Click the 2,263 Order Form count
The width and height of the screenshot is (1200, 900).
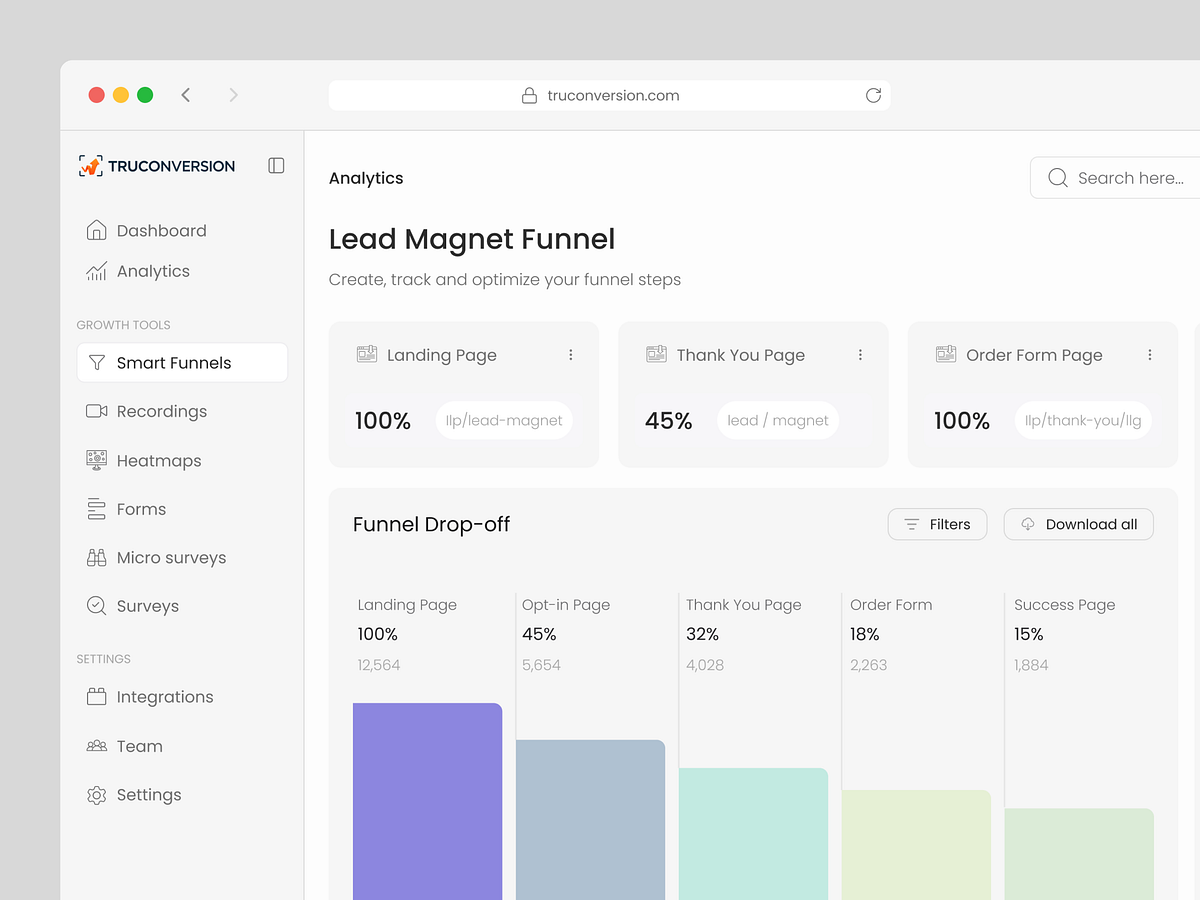coord(869,665)
